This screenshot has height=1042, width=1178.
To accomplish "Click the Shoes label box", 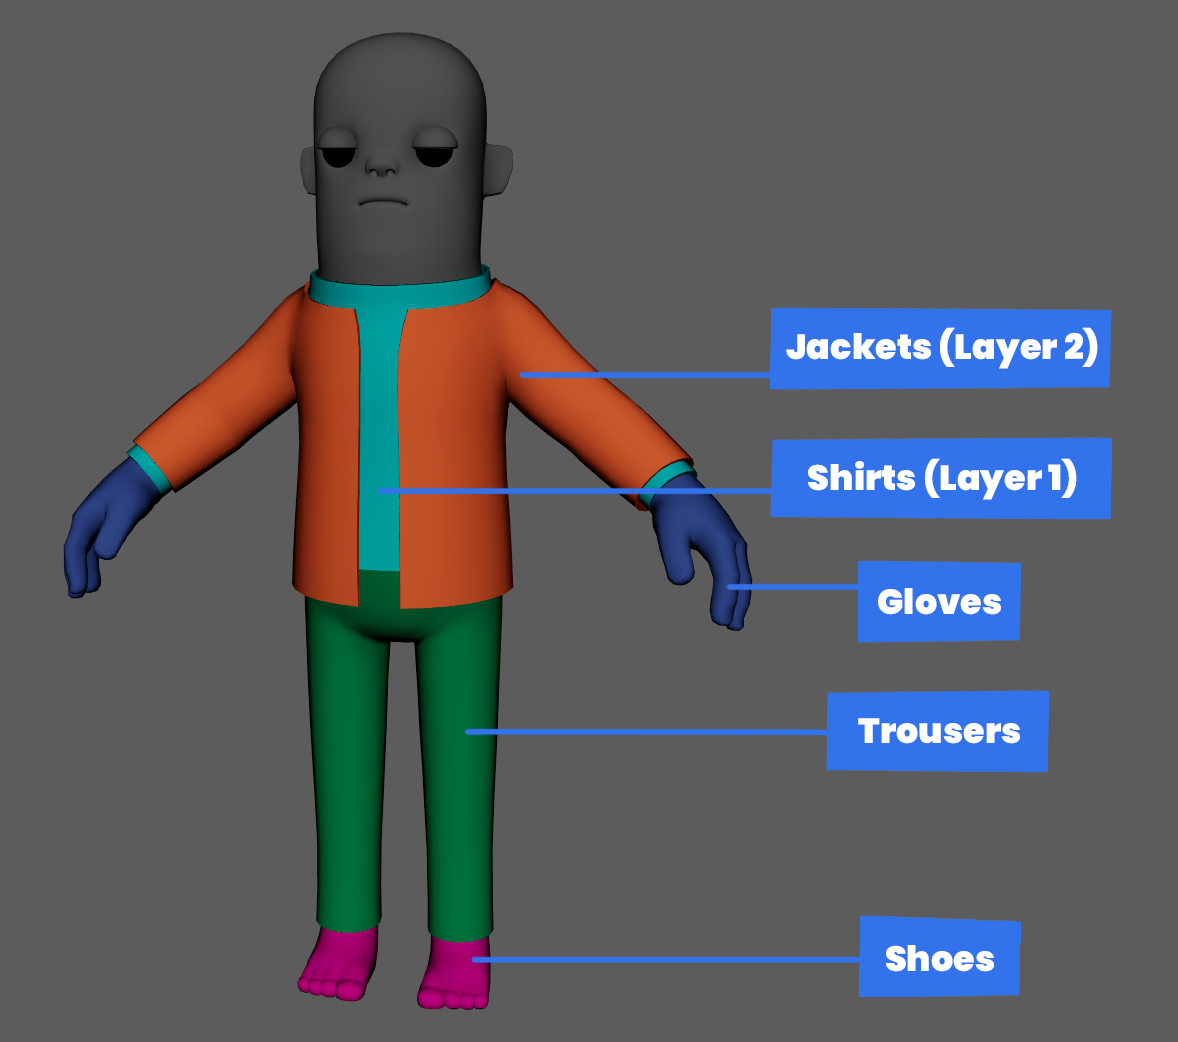I will point(939,958).
